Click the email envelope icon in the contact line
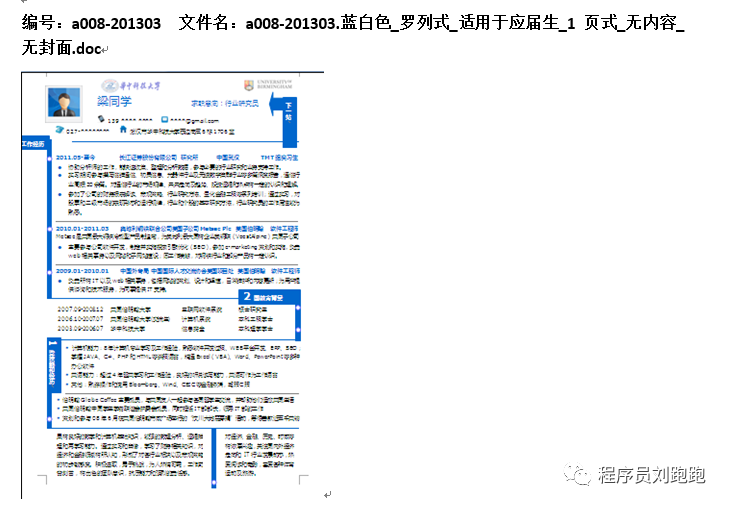Screen dimensions: 729x507 click(165, 120)
